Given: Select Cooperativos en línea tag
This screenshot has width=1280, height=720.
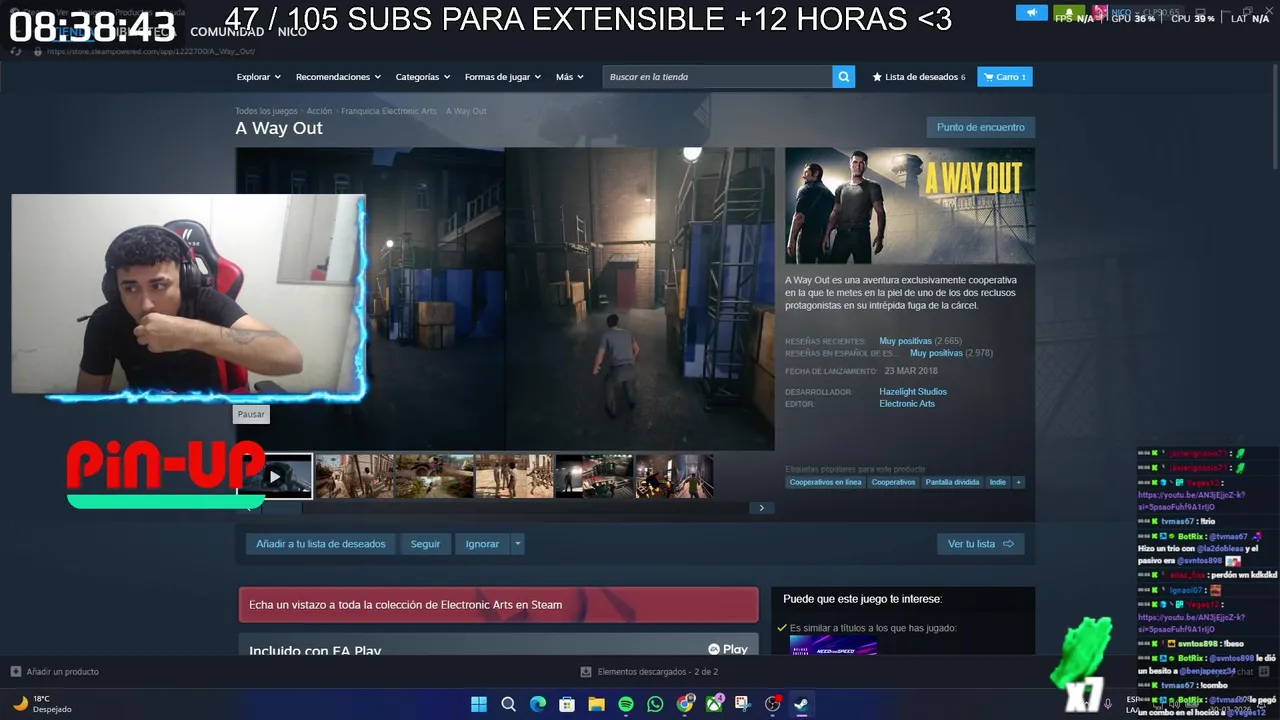Looking at the screenshot, I should 825,482.
